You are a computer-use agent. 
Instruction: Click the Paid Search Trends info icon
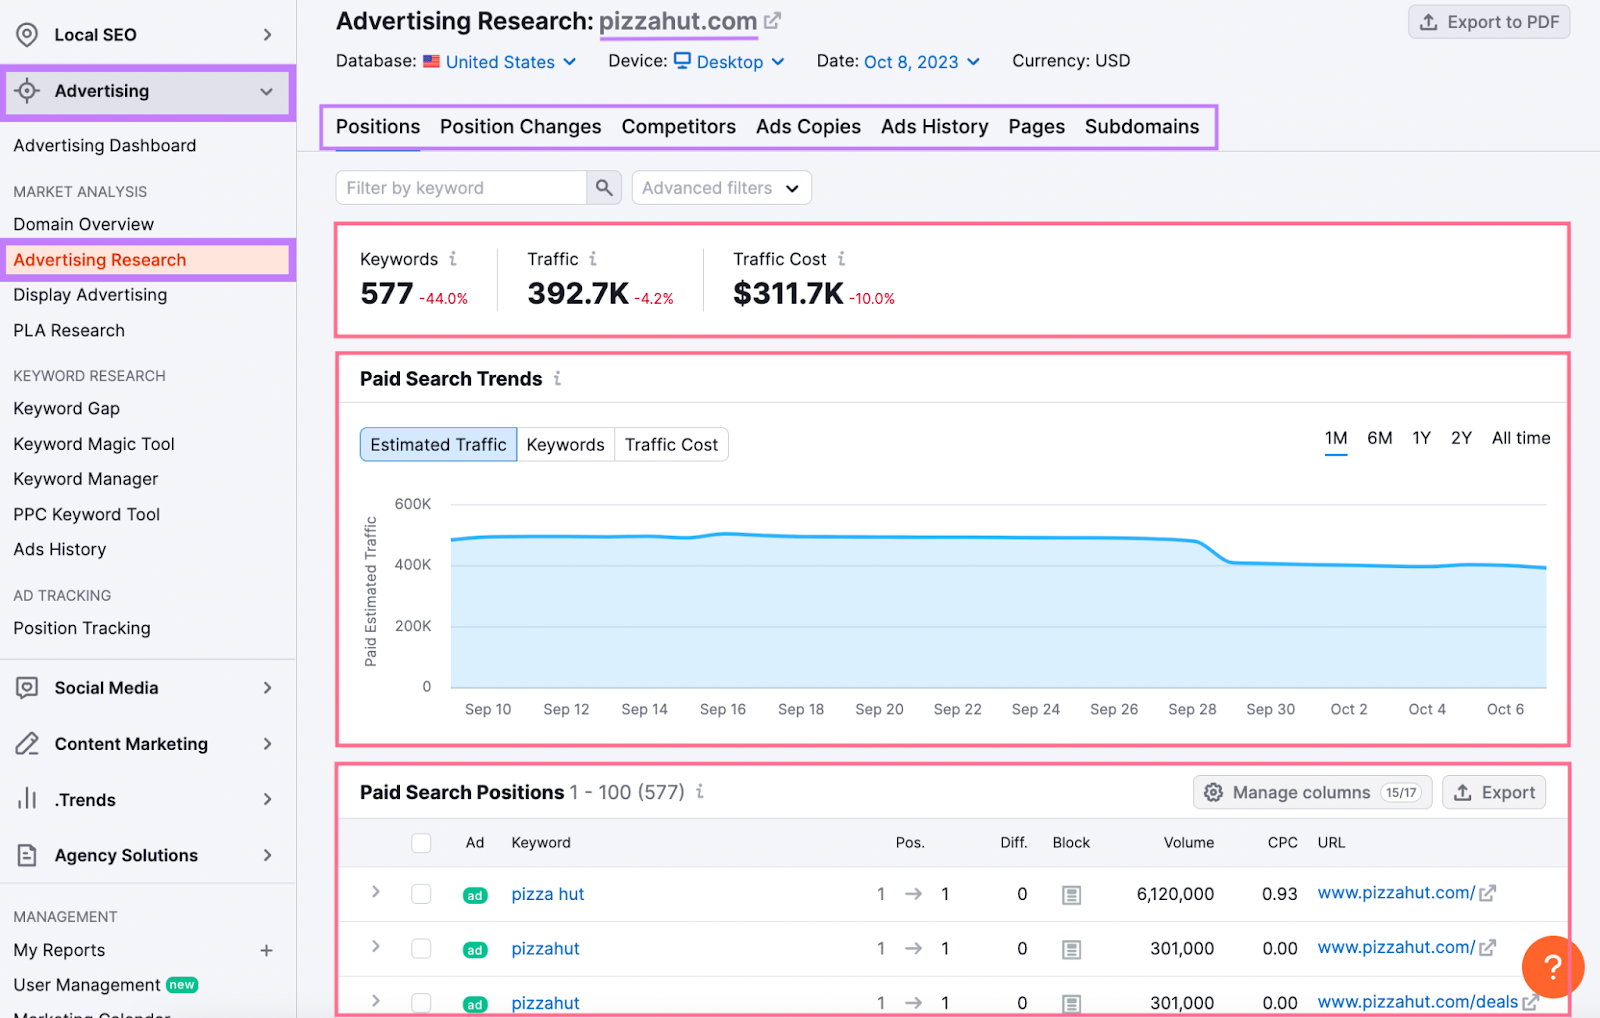pos(557,378)
